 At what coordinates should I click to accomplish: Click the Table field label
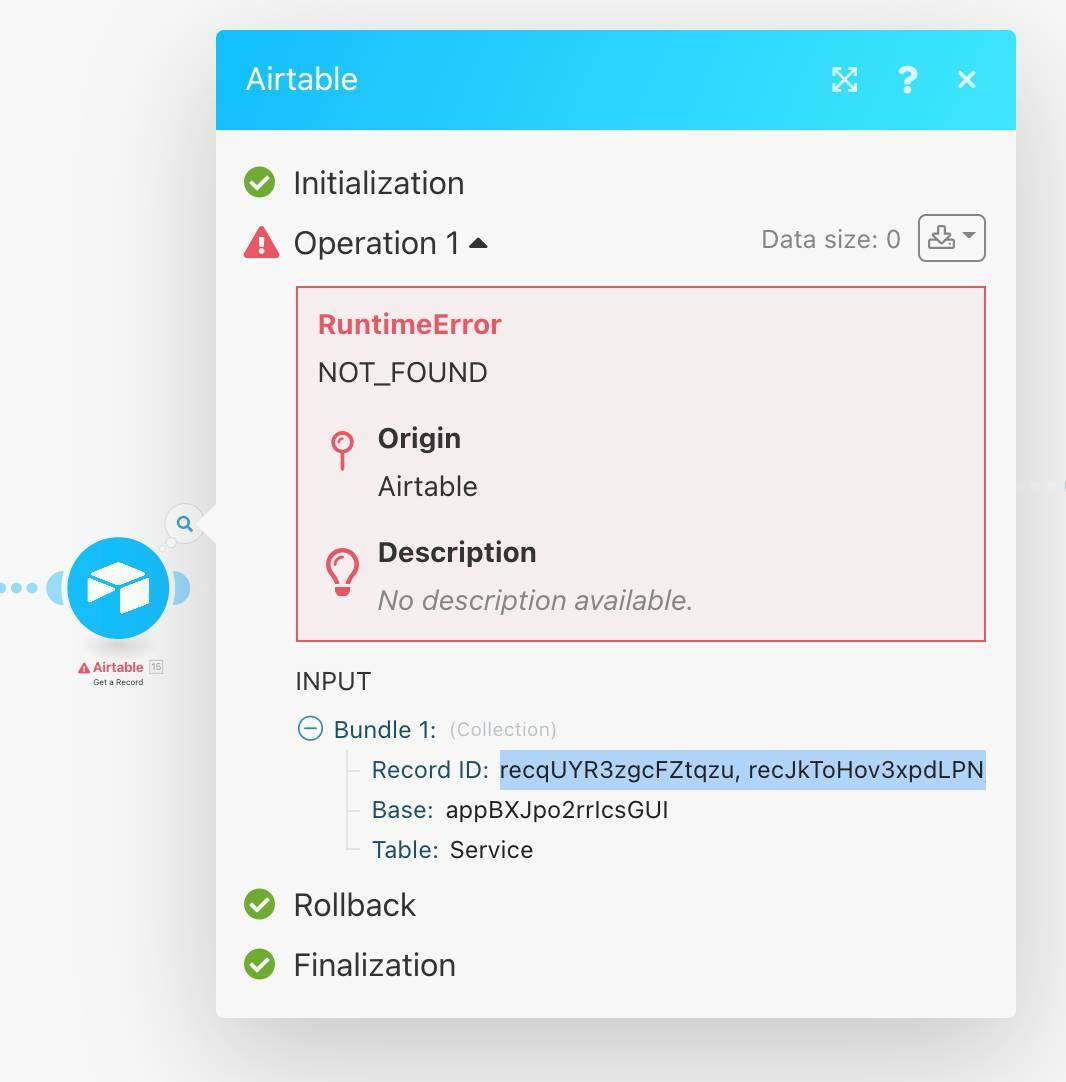(x=405, y=849)
